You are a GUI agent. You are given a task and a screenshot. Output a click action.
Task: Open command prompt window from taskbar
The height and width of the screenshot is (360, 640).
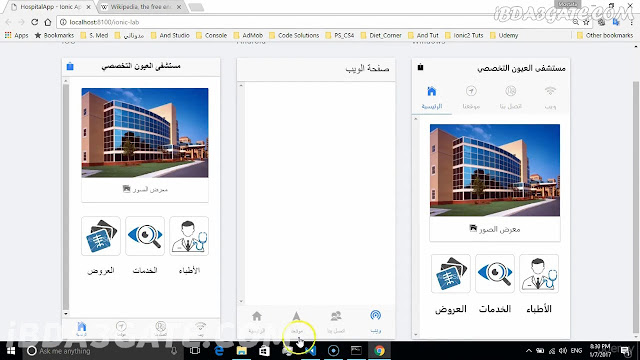coord(356,351)
